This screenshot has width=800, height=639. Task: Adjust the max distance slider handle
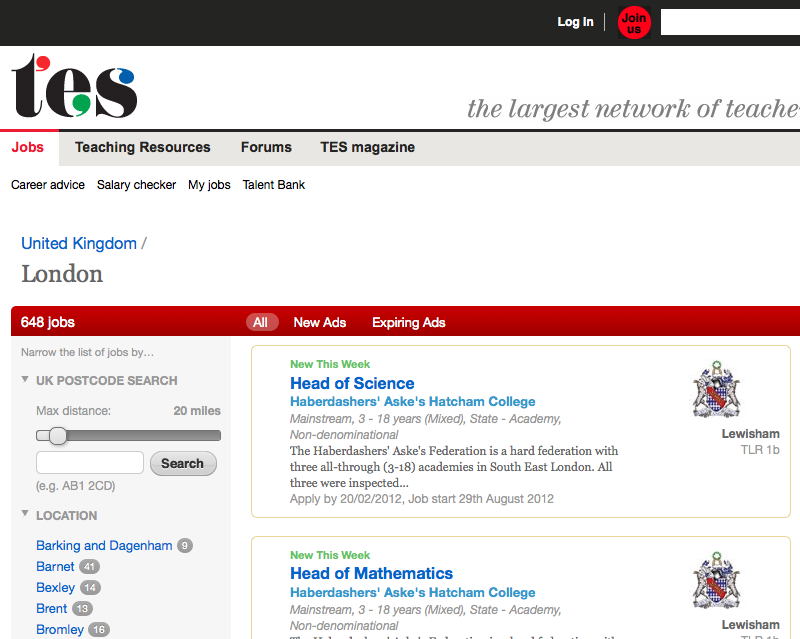pyautogui.click(x=58, y=435)
